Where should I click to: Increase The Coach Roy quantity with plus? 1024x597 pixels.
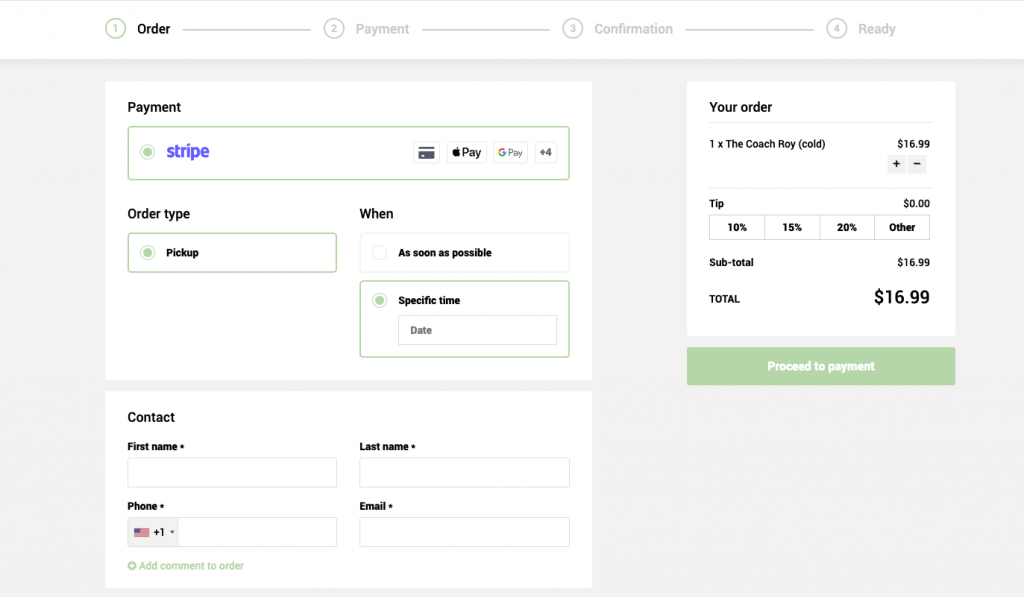896,164
